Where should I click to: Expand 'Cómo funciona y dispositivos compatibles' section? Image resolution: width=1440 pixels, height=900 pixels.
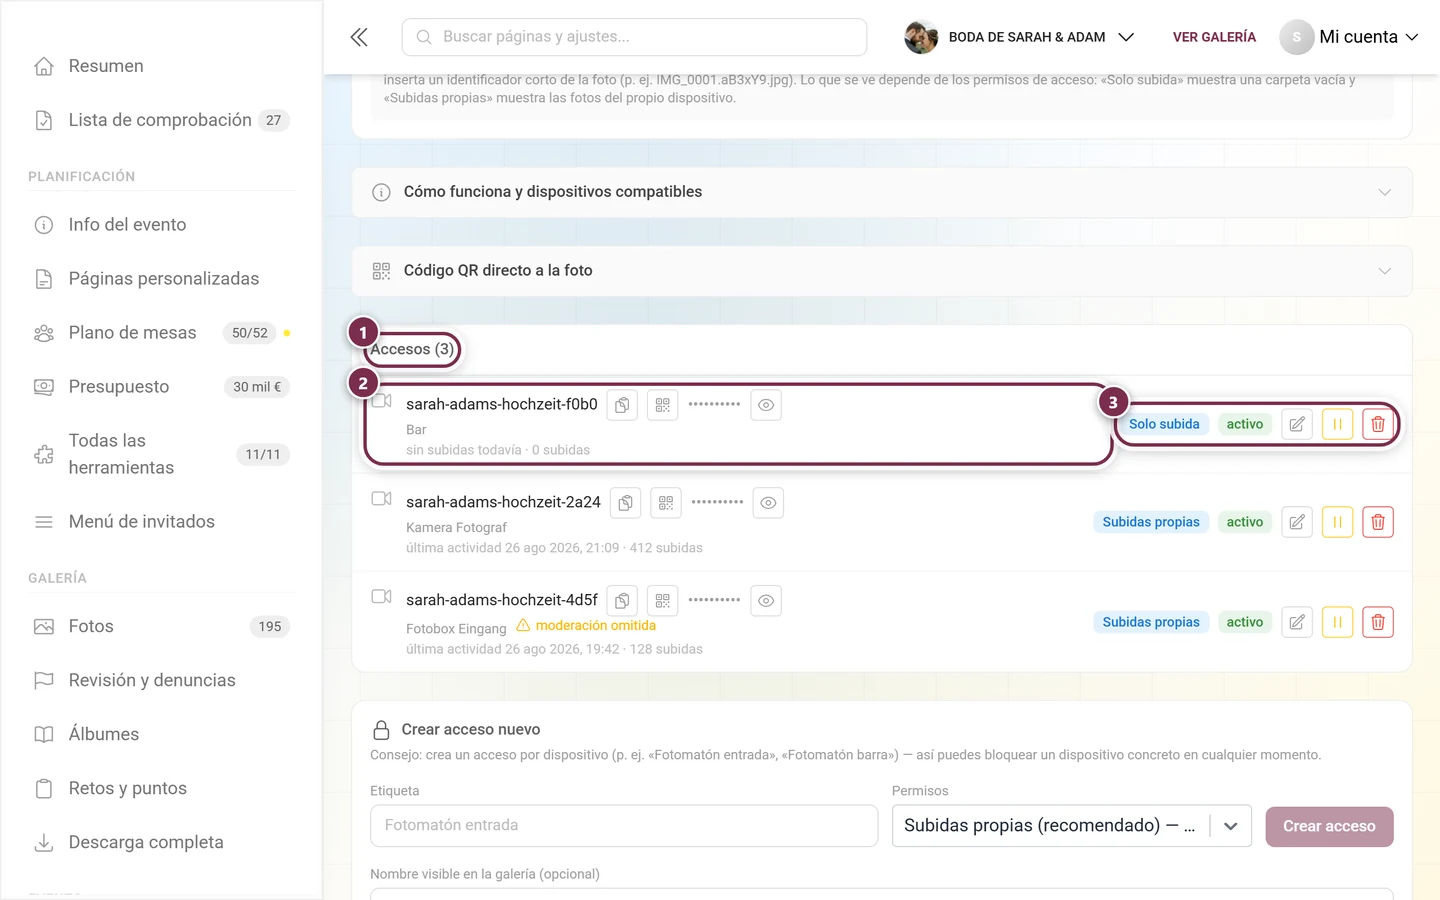click(x=882, y=192)
